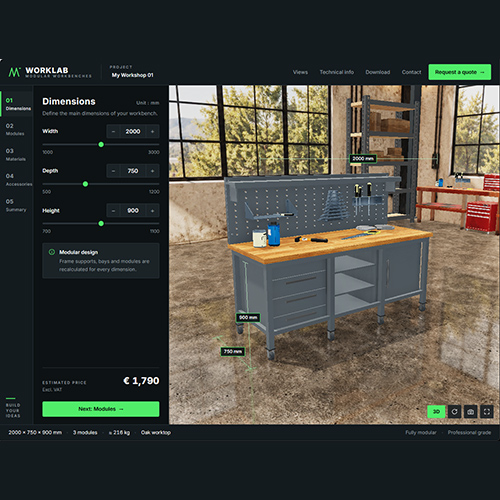
Task: Open the Contact link
Action: coord(411,72)
